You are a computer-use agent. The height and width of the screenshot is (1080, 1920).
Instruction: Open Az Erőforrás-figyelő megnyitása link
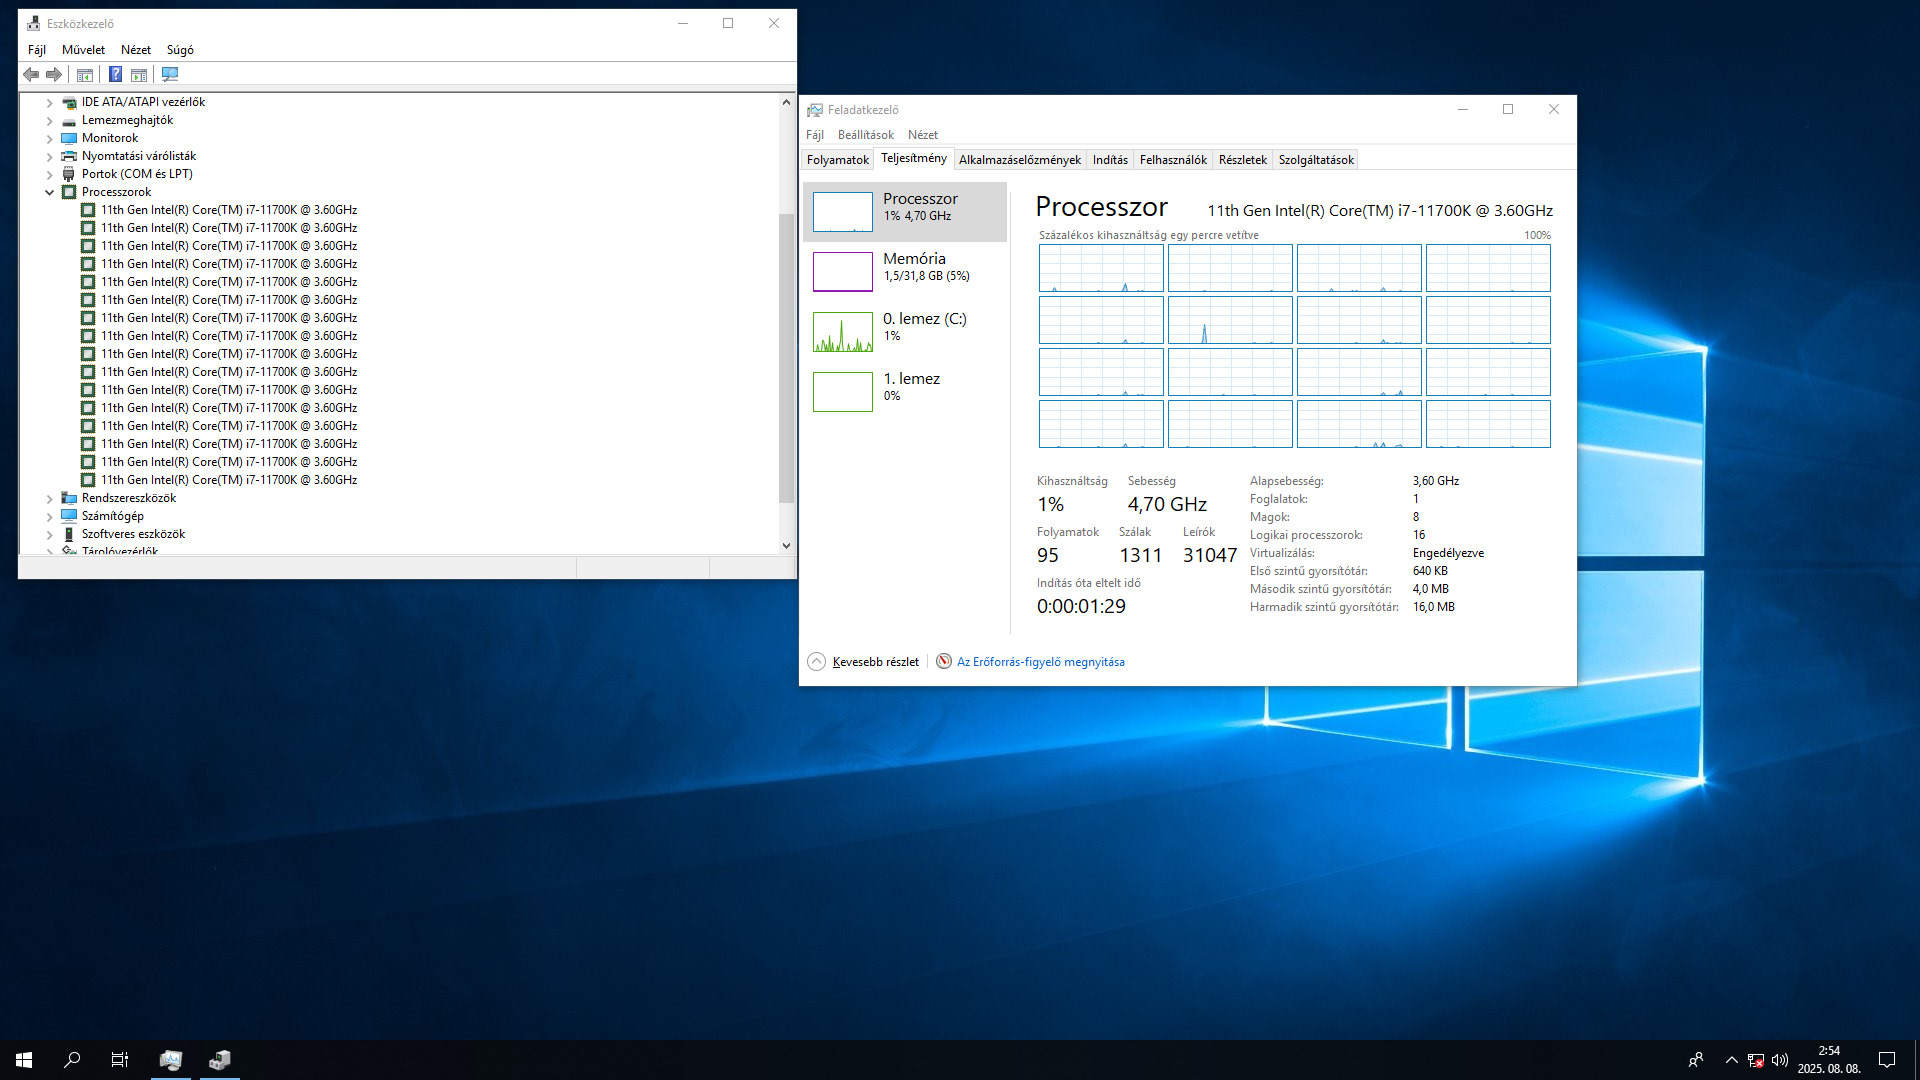1040,662
